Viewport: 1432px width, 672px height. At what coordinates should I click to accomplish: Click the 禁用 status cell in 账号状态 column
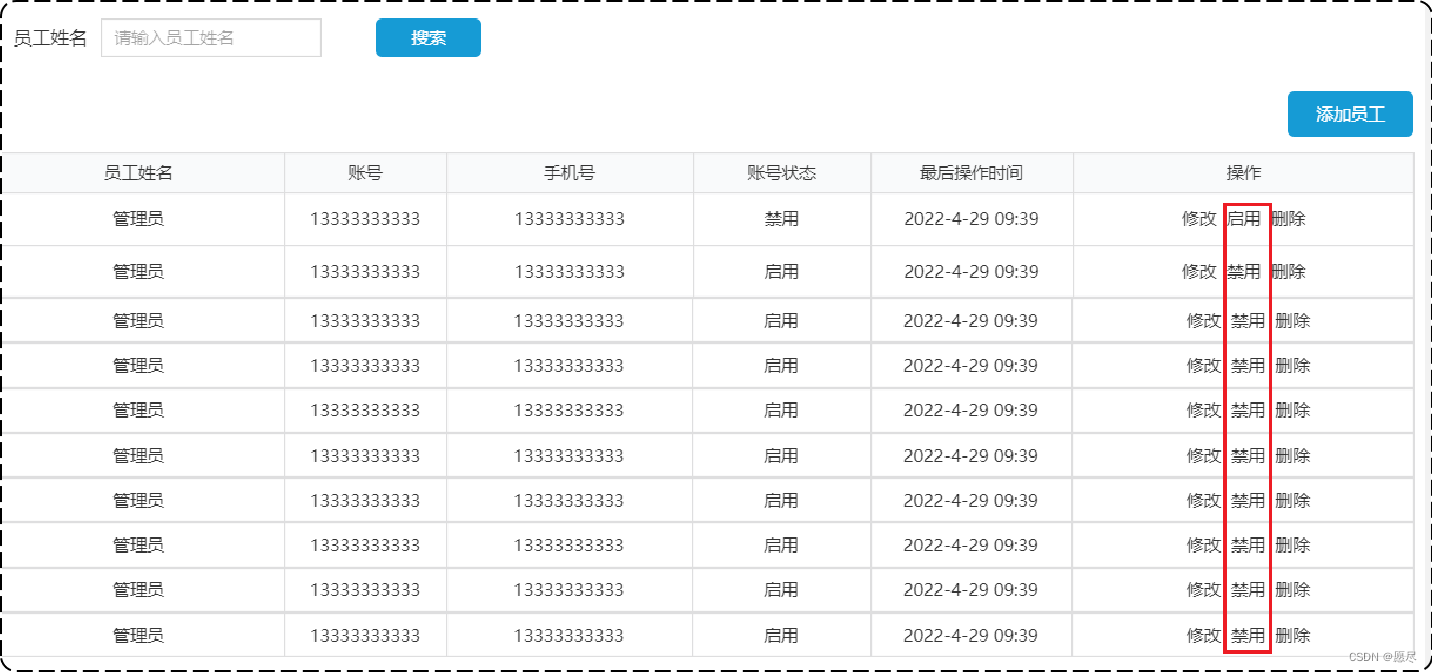[782, 218]
